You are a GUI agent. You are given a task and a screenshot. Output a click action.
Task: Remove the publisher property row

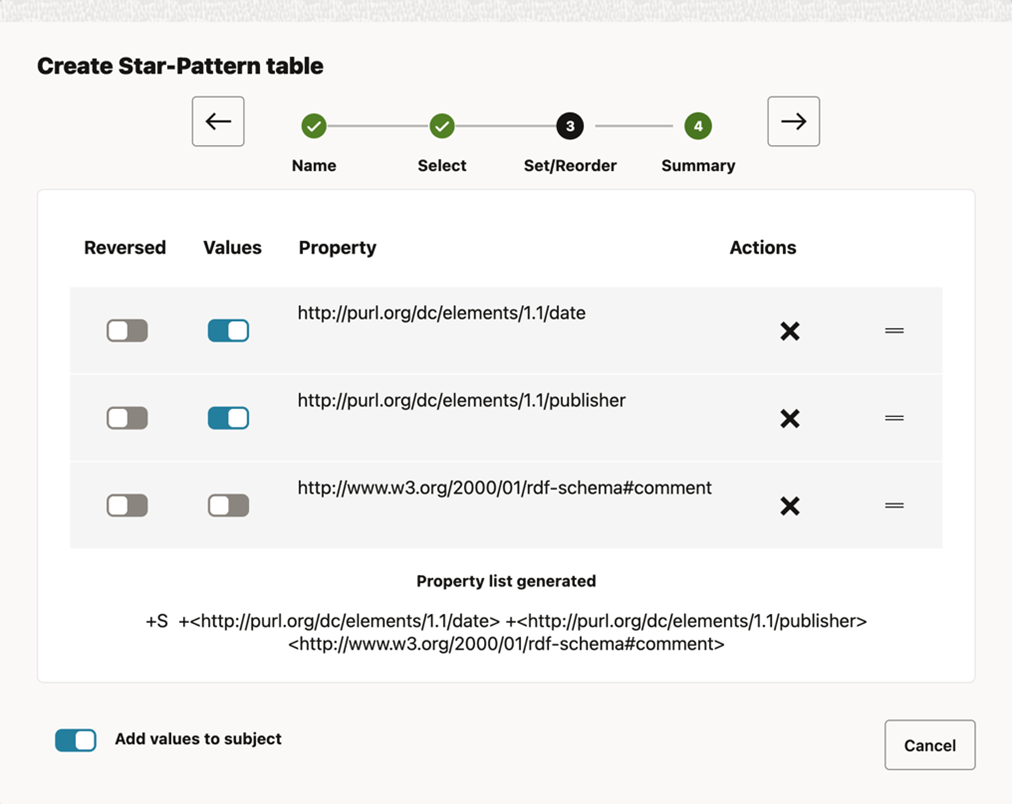click(x=789, y=418)
